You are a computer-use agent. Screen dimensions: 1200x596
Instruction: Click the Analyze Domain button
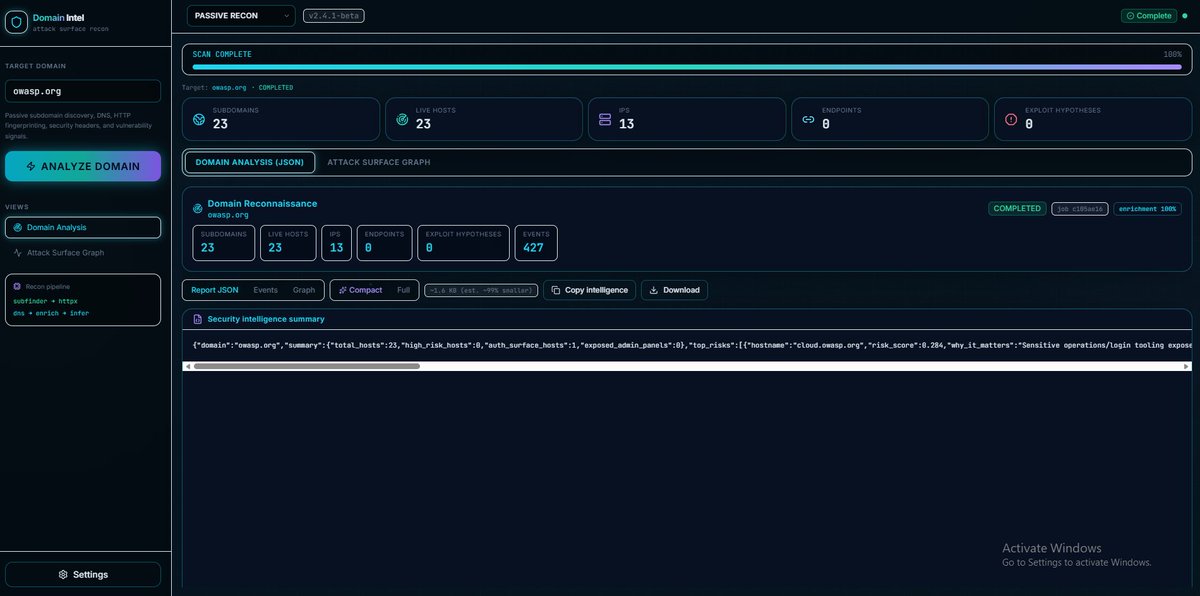pos(83,166)
